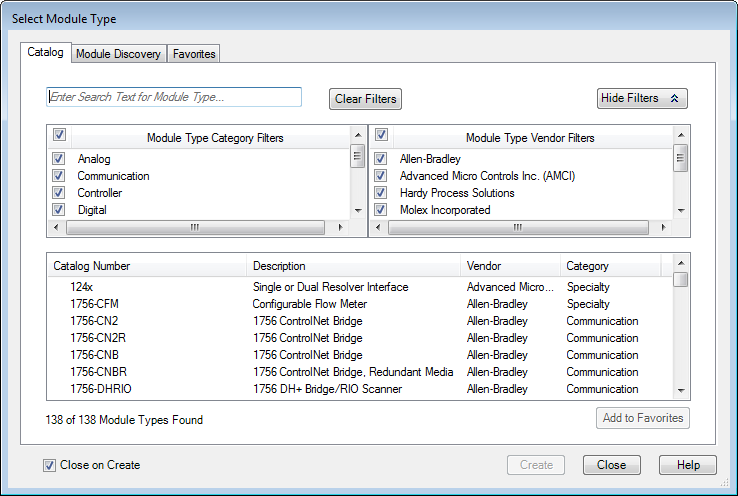Click the module type search text field

click(174, 97)
